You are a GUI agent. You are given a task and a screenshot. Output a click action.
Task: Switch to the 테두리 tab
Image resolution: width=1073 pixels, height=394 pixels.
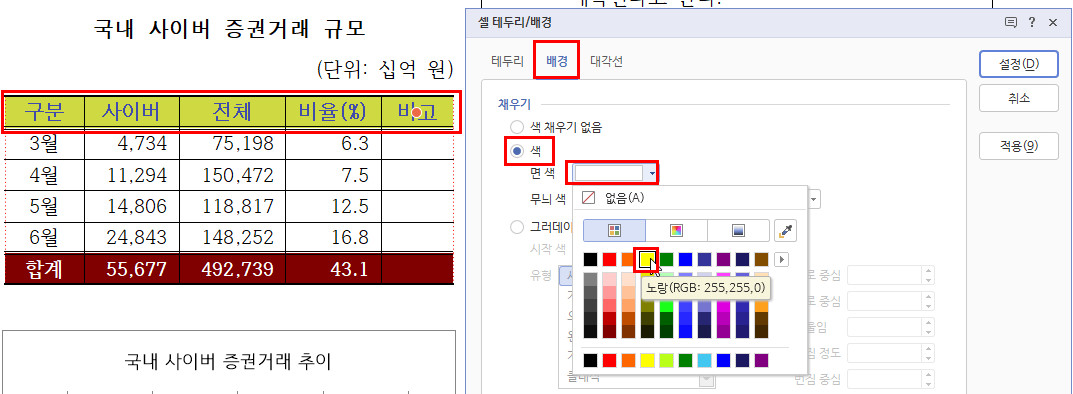point(507,61)
